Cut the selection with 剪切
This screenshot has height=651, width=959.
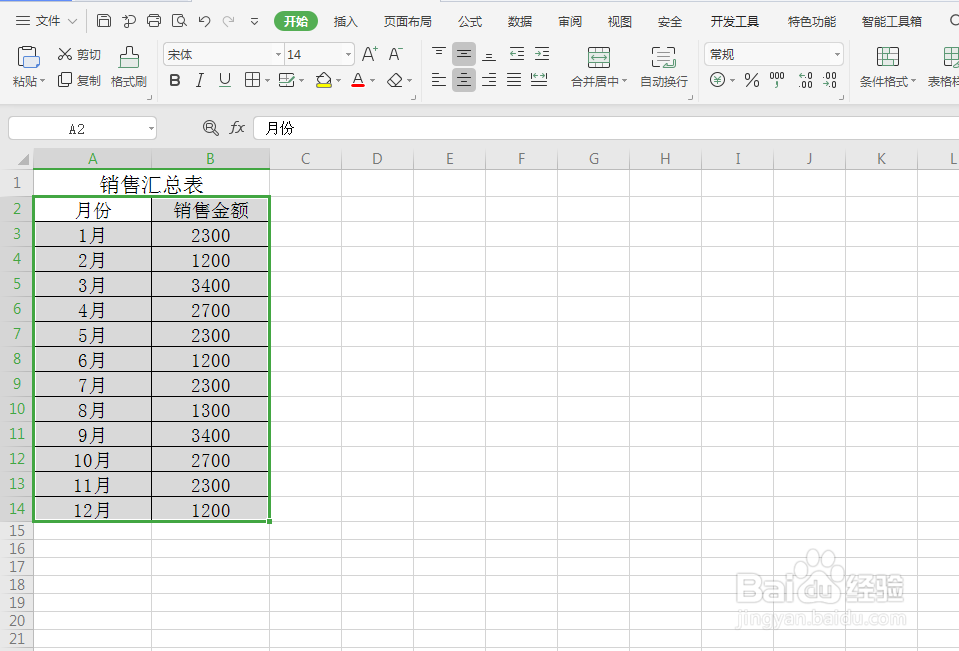click(x=79, y=54)
